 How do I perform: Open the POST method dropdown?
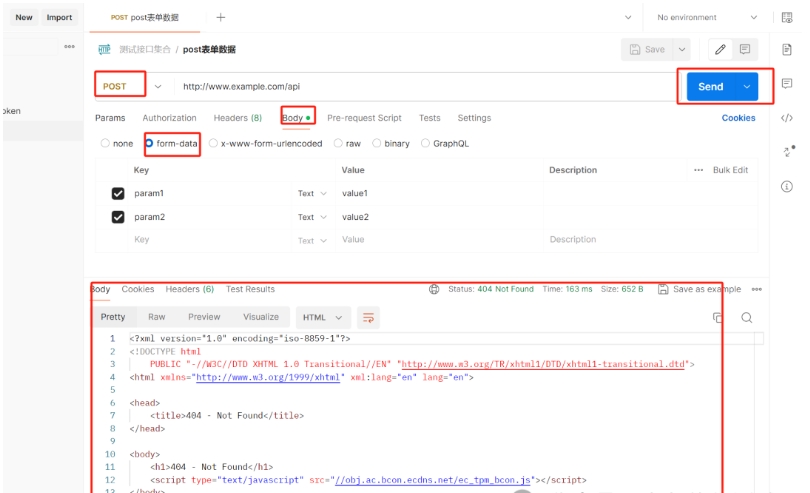tap(158, 86)
